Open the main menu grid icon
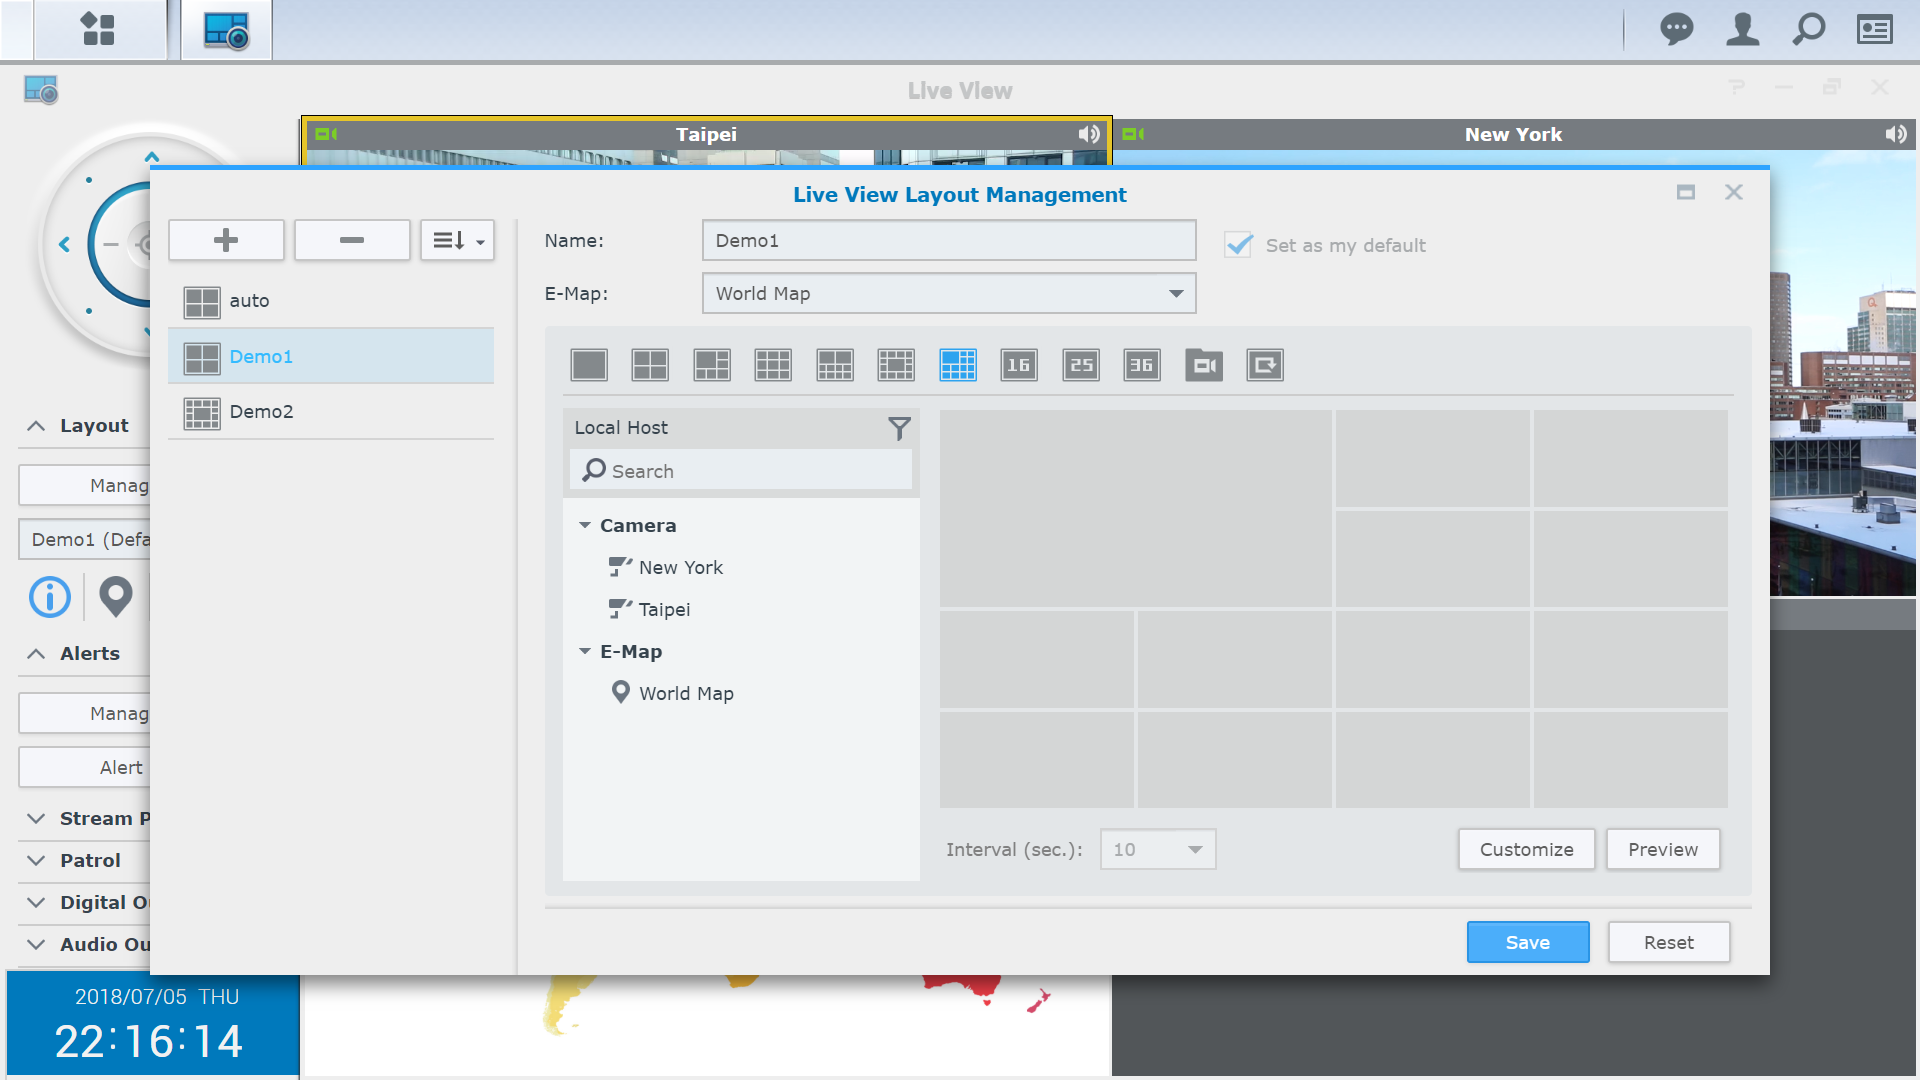Image resolution: width=1920 pixels, height=1080 pixels. [x=98, y=29]
